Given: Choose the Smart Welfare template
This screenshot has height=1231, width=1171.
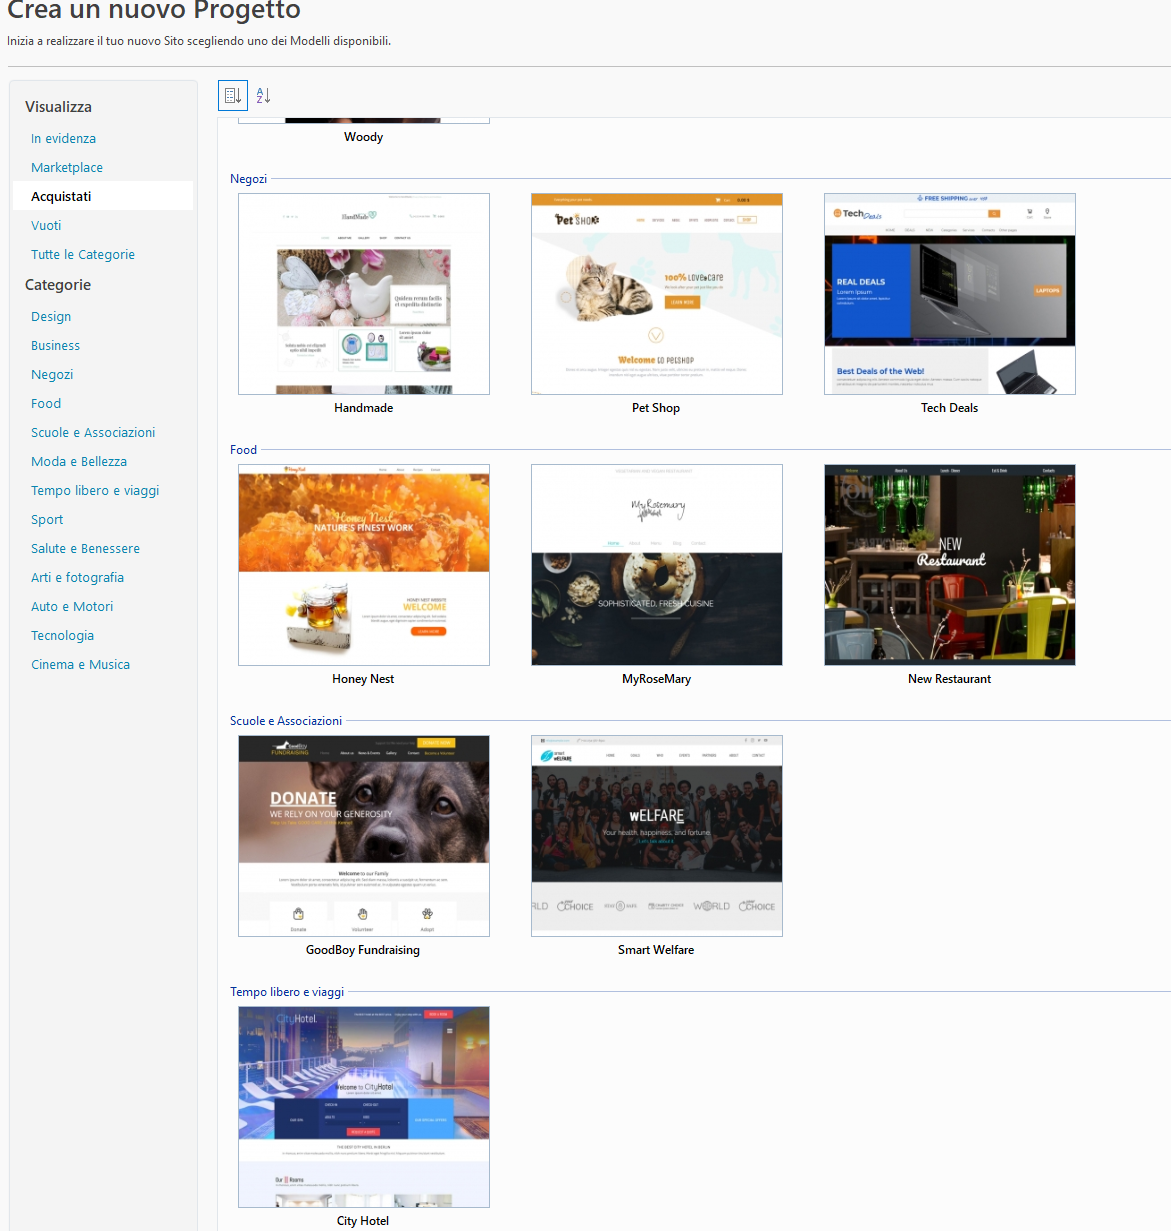Looking at the screenshot, I should [x=656, y=836].
